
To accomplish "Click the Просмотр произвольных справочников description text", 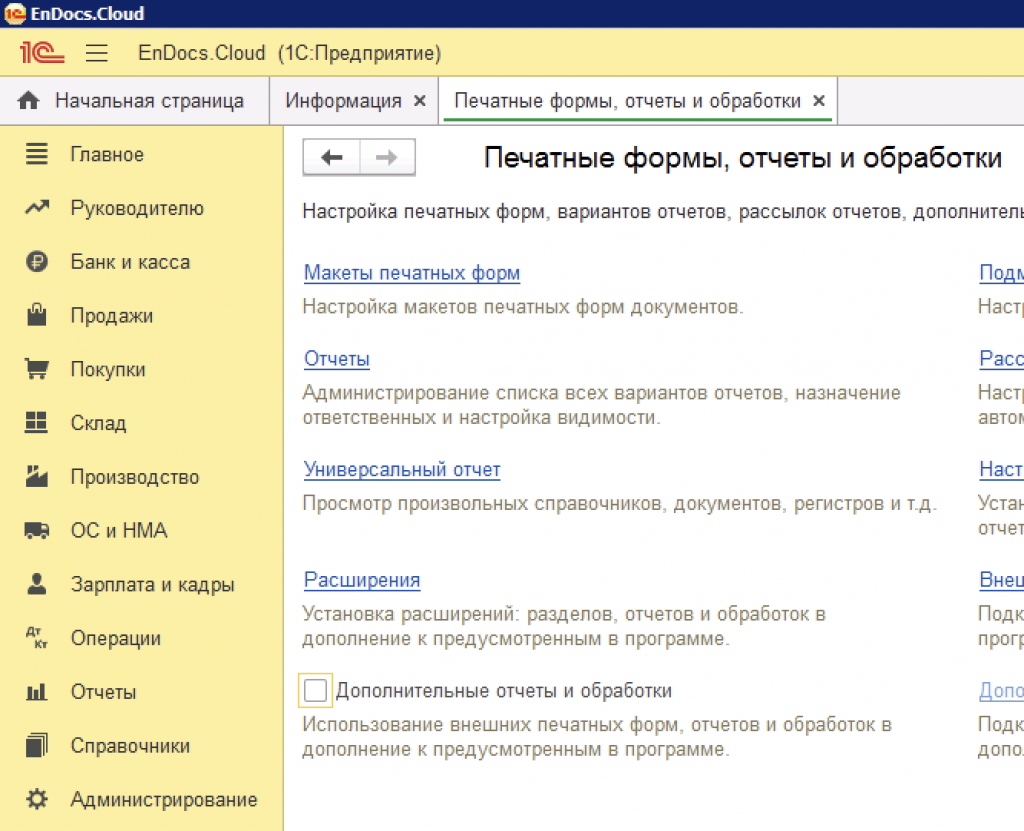I will click(x=620, y=504).
